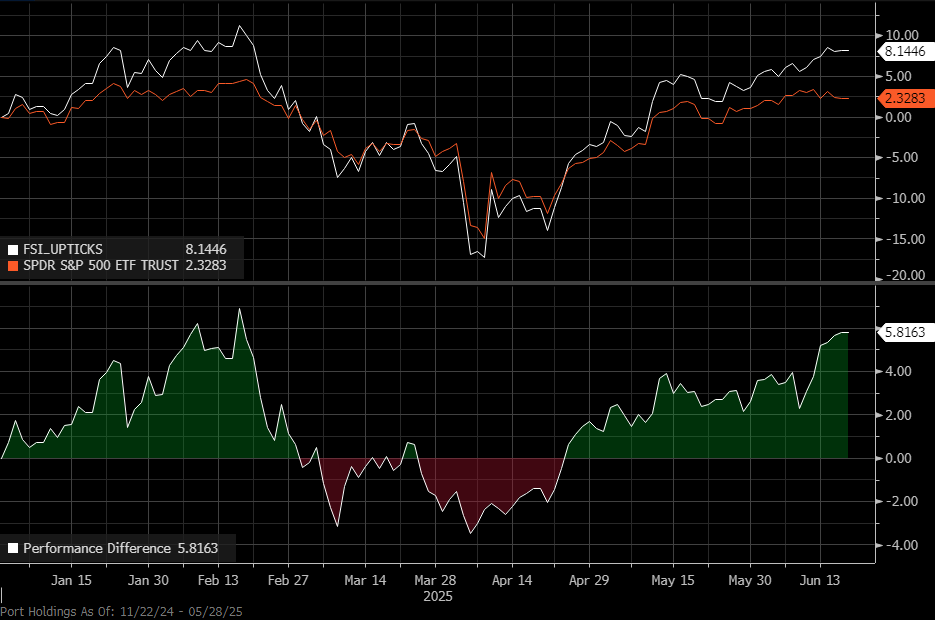This screenshot has height=620, width=935.
Task: Click the May 15 date label on the time axis
Action: click(672, 580)
